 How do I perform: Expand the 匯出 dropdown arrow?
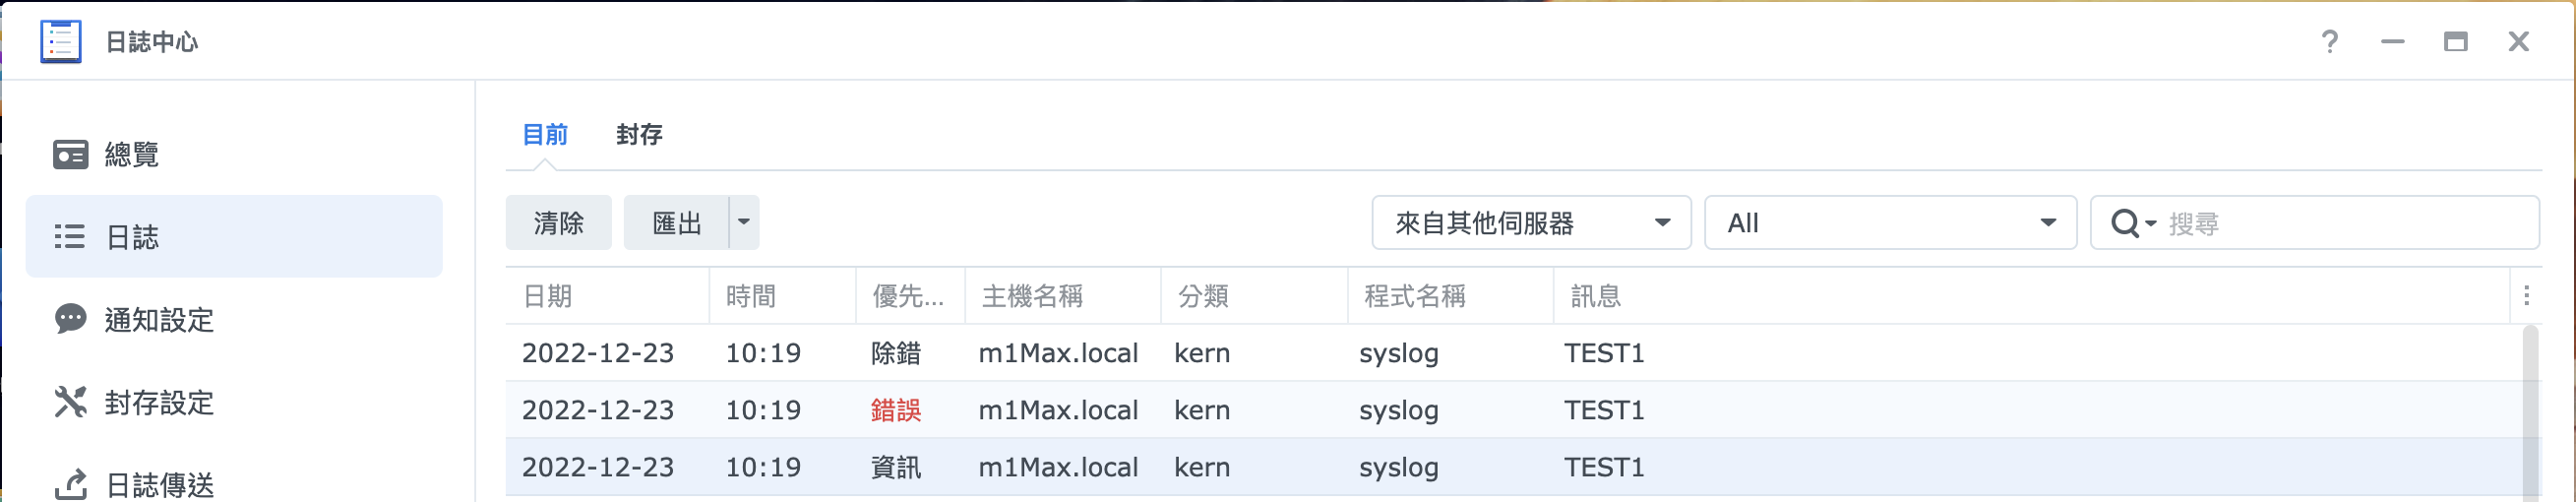coord(744,222)
